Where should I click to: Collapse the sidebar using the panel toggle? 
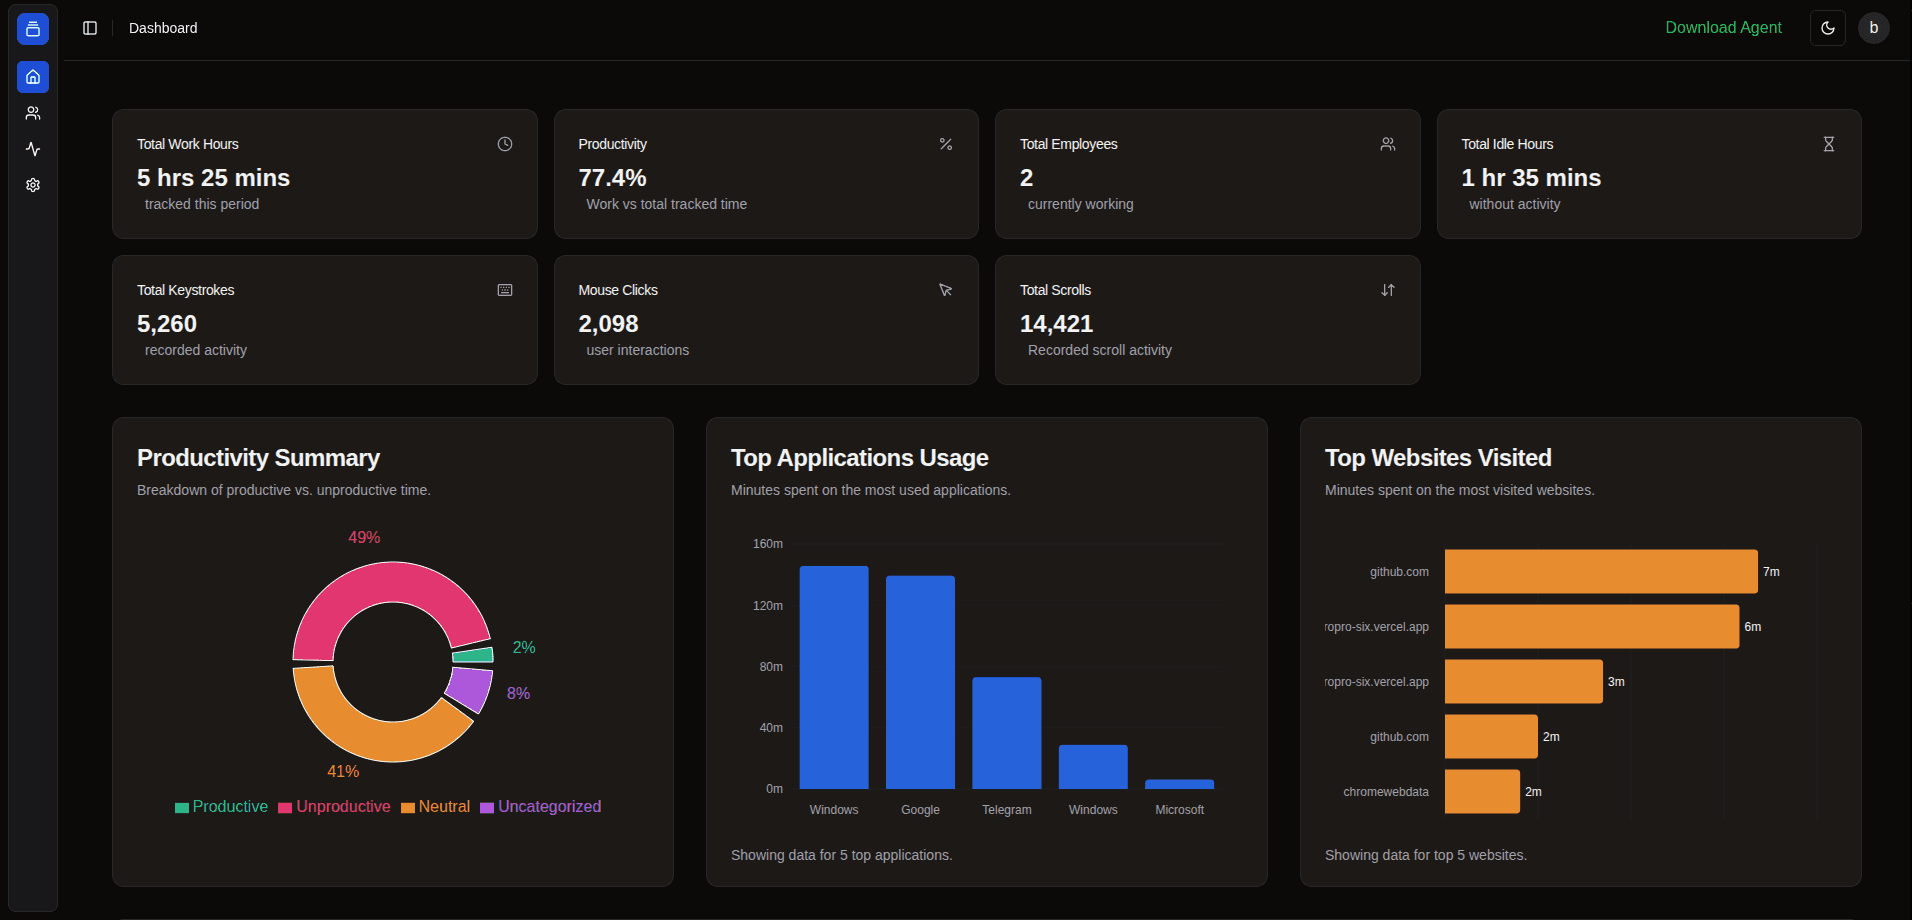90,28
